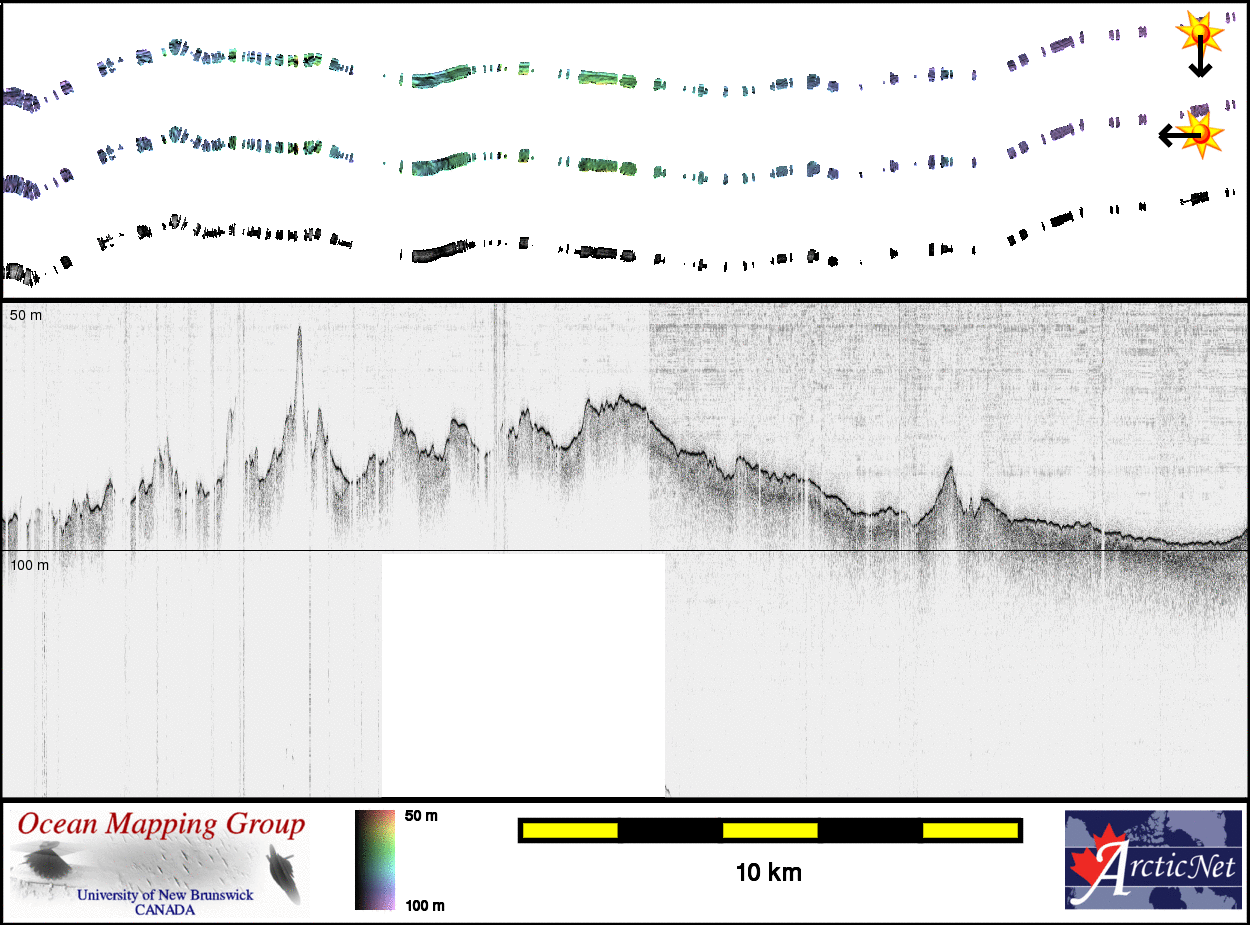Select the 10 km scale bar label
Image resolution: width=1250 pixels, height=925 pixels.
coord(768,872)
